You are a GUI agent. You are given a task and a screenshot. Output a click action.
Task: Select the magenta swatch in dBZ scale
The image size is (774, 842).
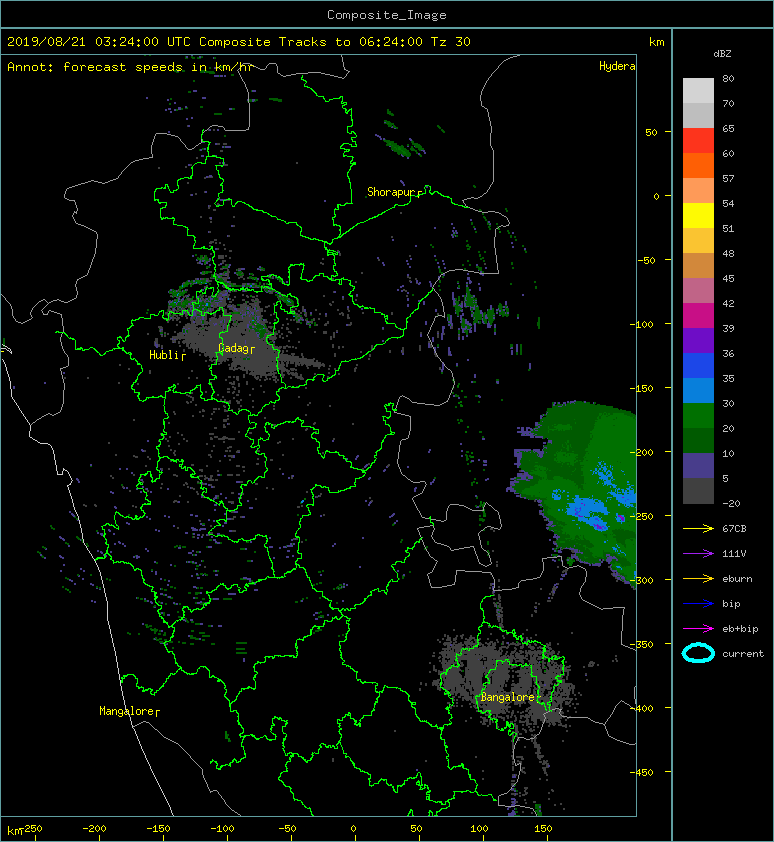click(x=698, y=316)
